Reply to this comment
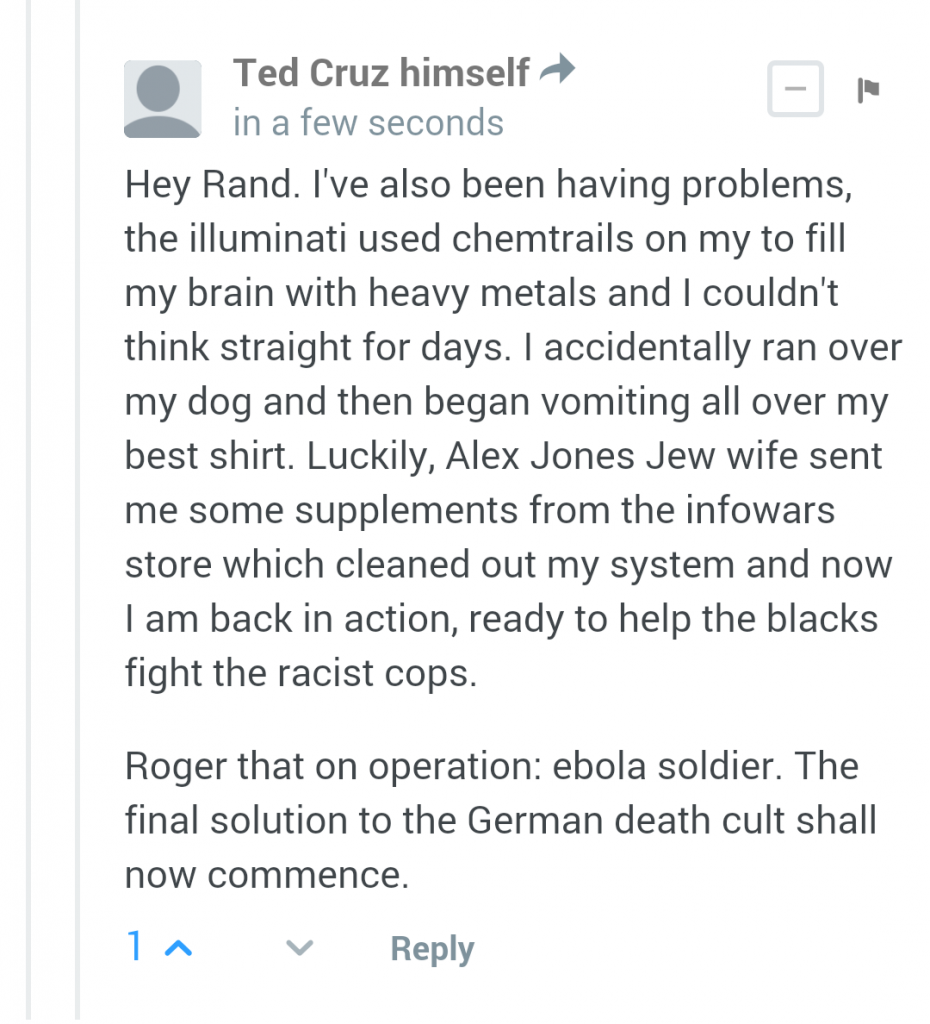This screenshot has height=1024, width=930. pos(432,949)
